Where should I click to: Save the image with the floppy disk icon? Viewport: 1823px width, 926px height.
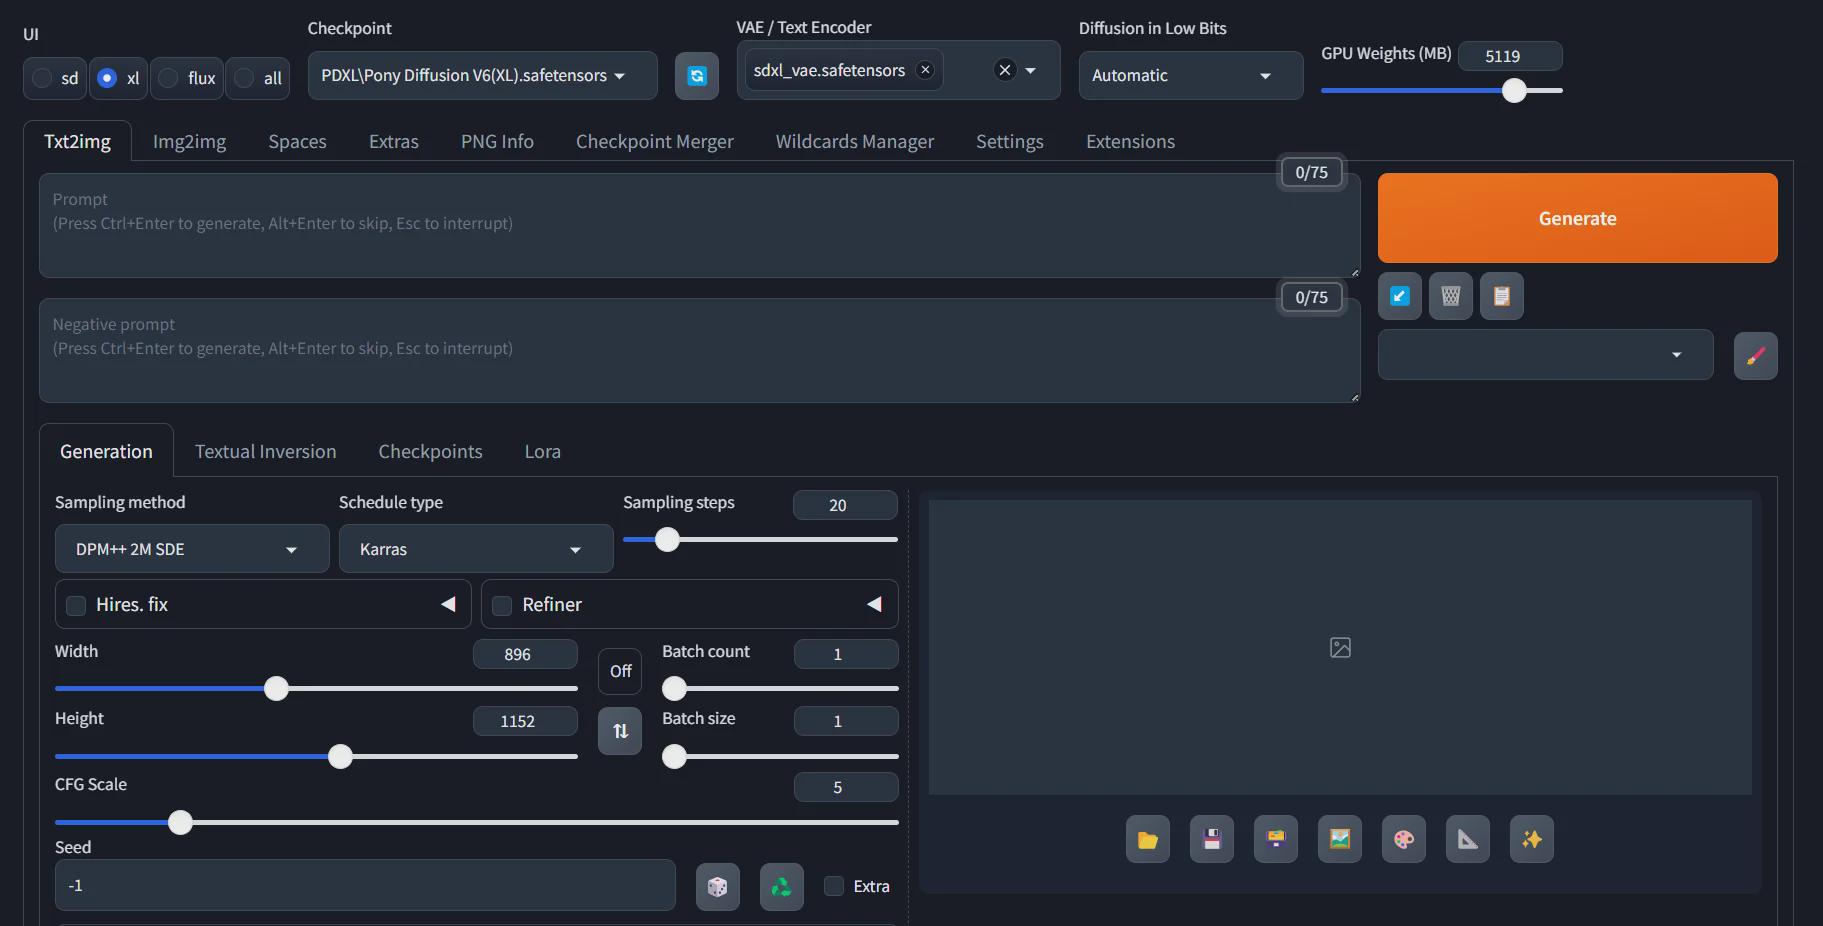(1212, 840)
